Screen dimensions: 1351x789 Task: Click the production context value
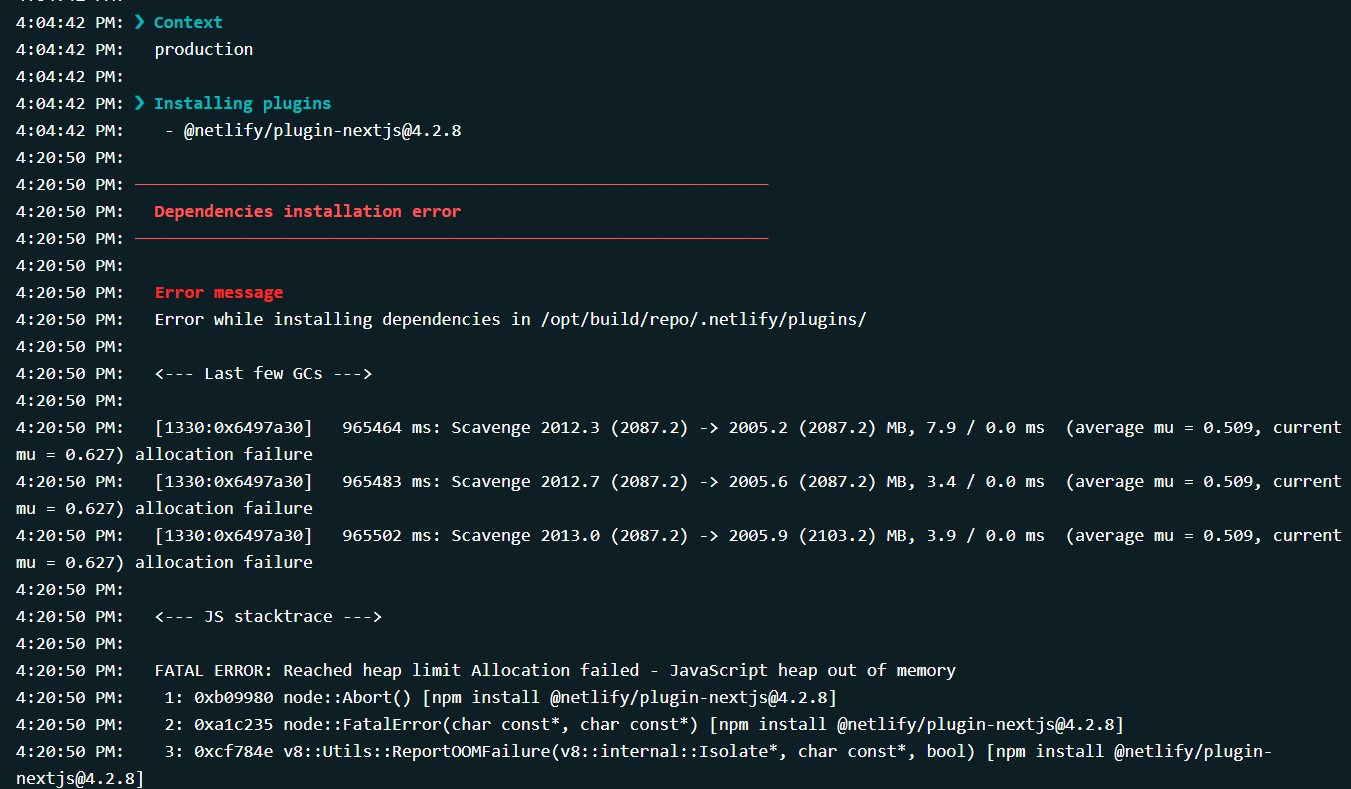pyautogui.click(x=203, y=49)
